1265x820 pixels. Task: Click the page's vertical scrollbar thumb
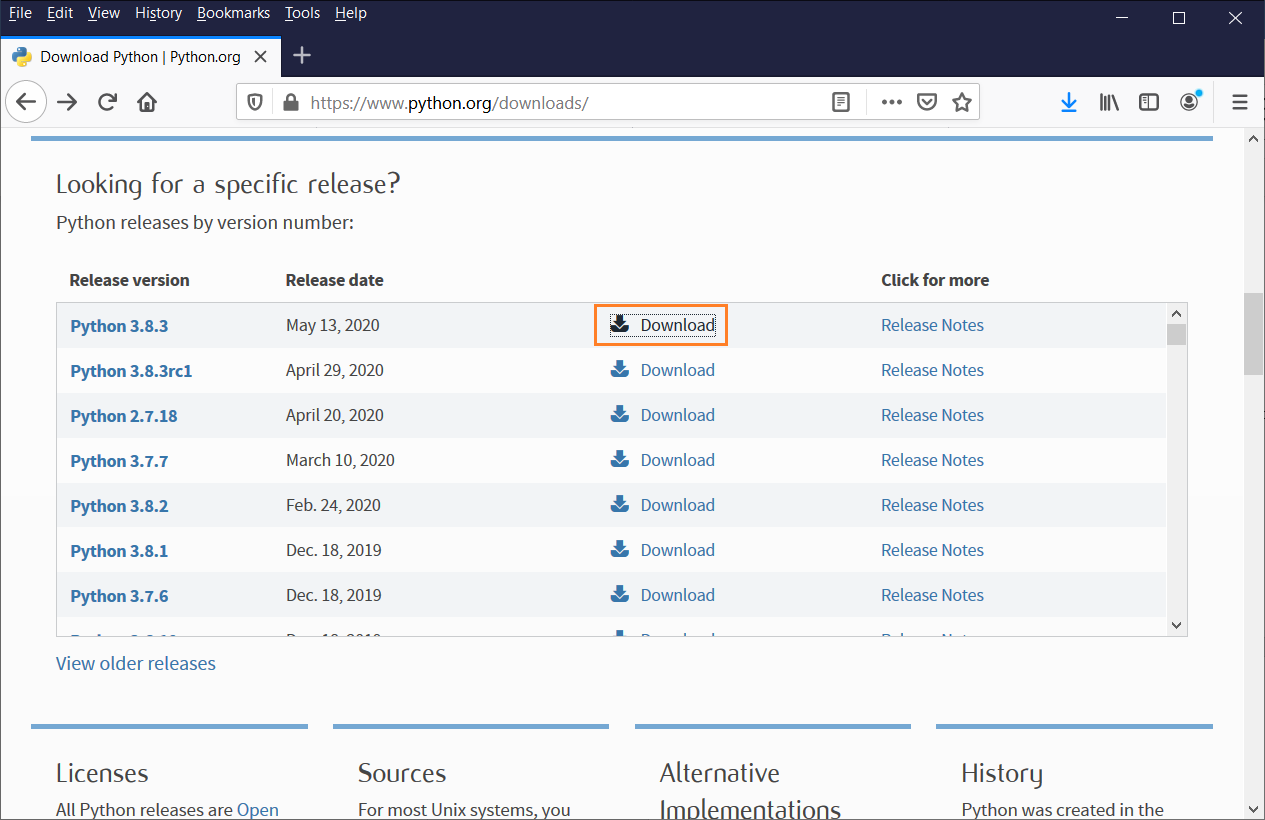(x=1254, y=334)
